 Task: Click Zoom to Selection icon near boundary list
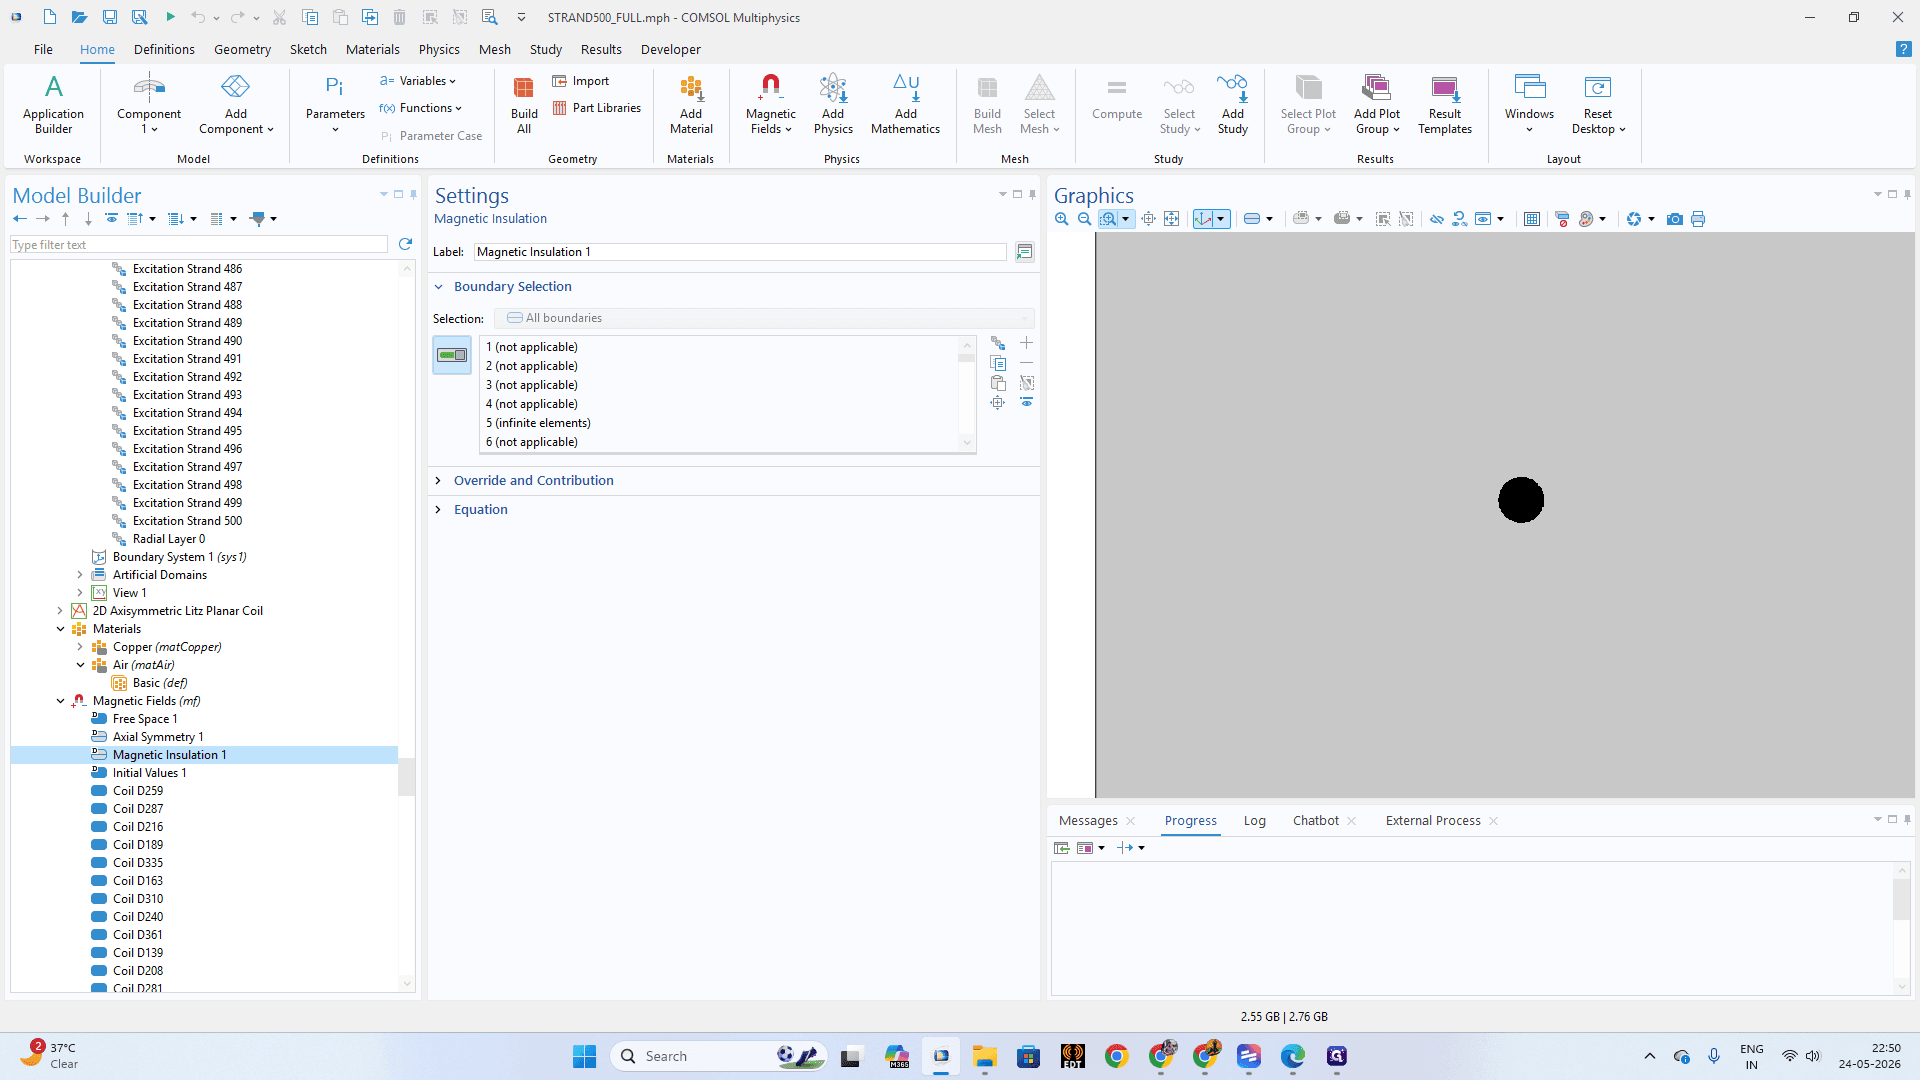point(998,403)
